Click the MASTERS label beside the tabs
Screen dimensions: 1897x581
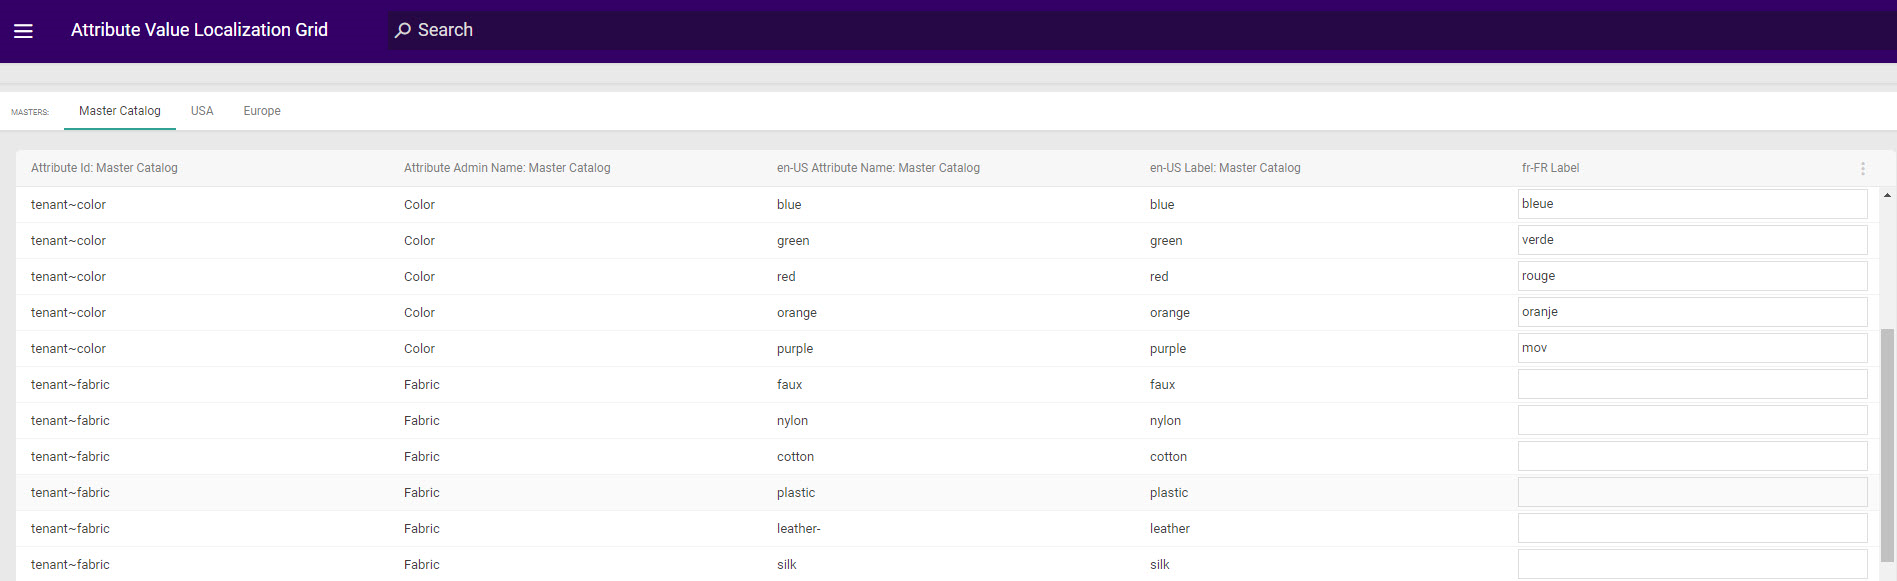coord(30,112)
